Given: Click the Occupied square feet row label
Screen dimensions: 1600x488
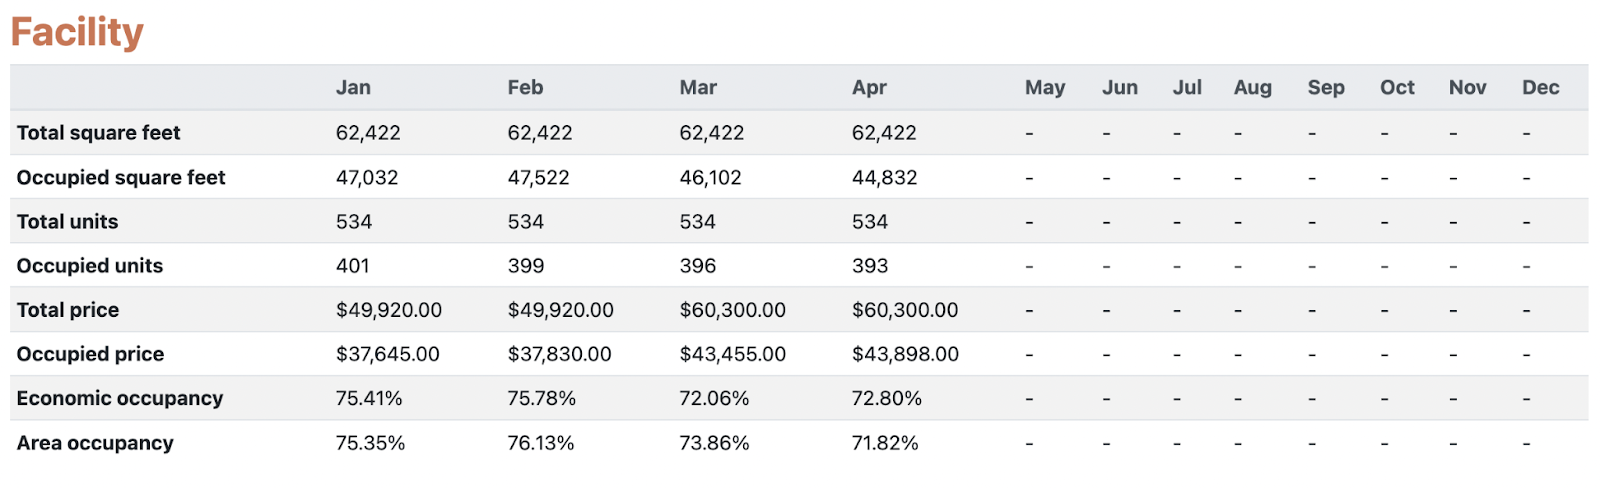Looking at the screenshot, I should point(121,178).
